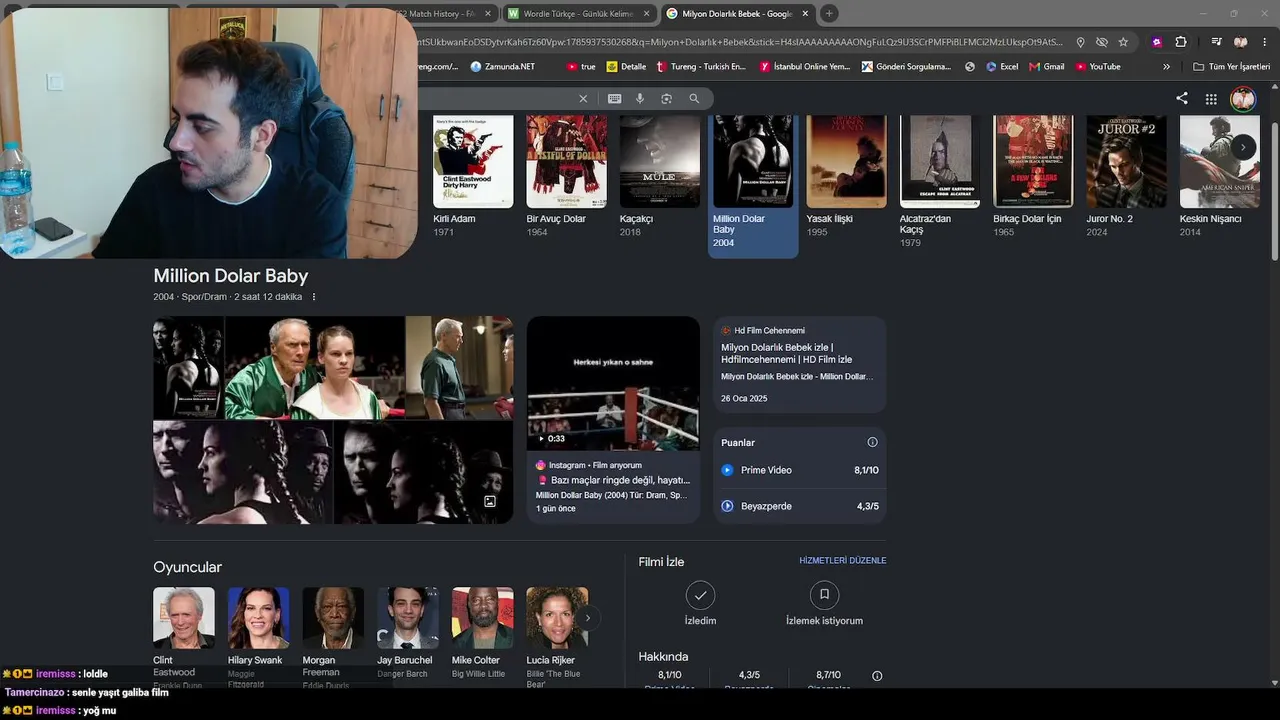Click the info icon beside Puanlar
Screen dimensions: 1280x720
pyautogui.click(x=872, y=442)
